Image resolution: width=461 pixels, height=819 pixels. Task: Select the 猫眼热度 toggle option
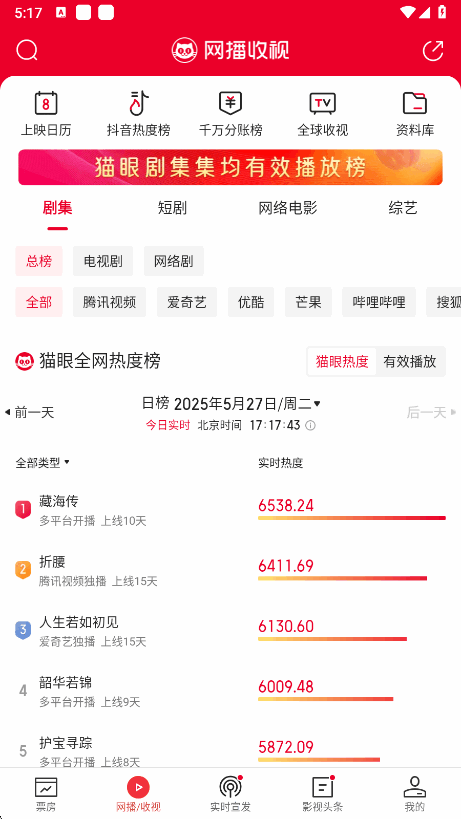pos(342,361)
